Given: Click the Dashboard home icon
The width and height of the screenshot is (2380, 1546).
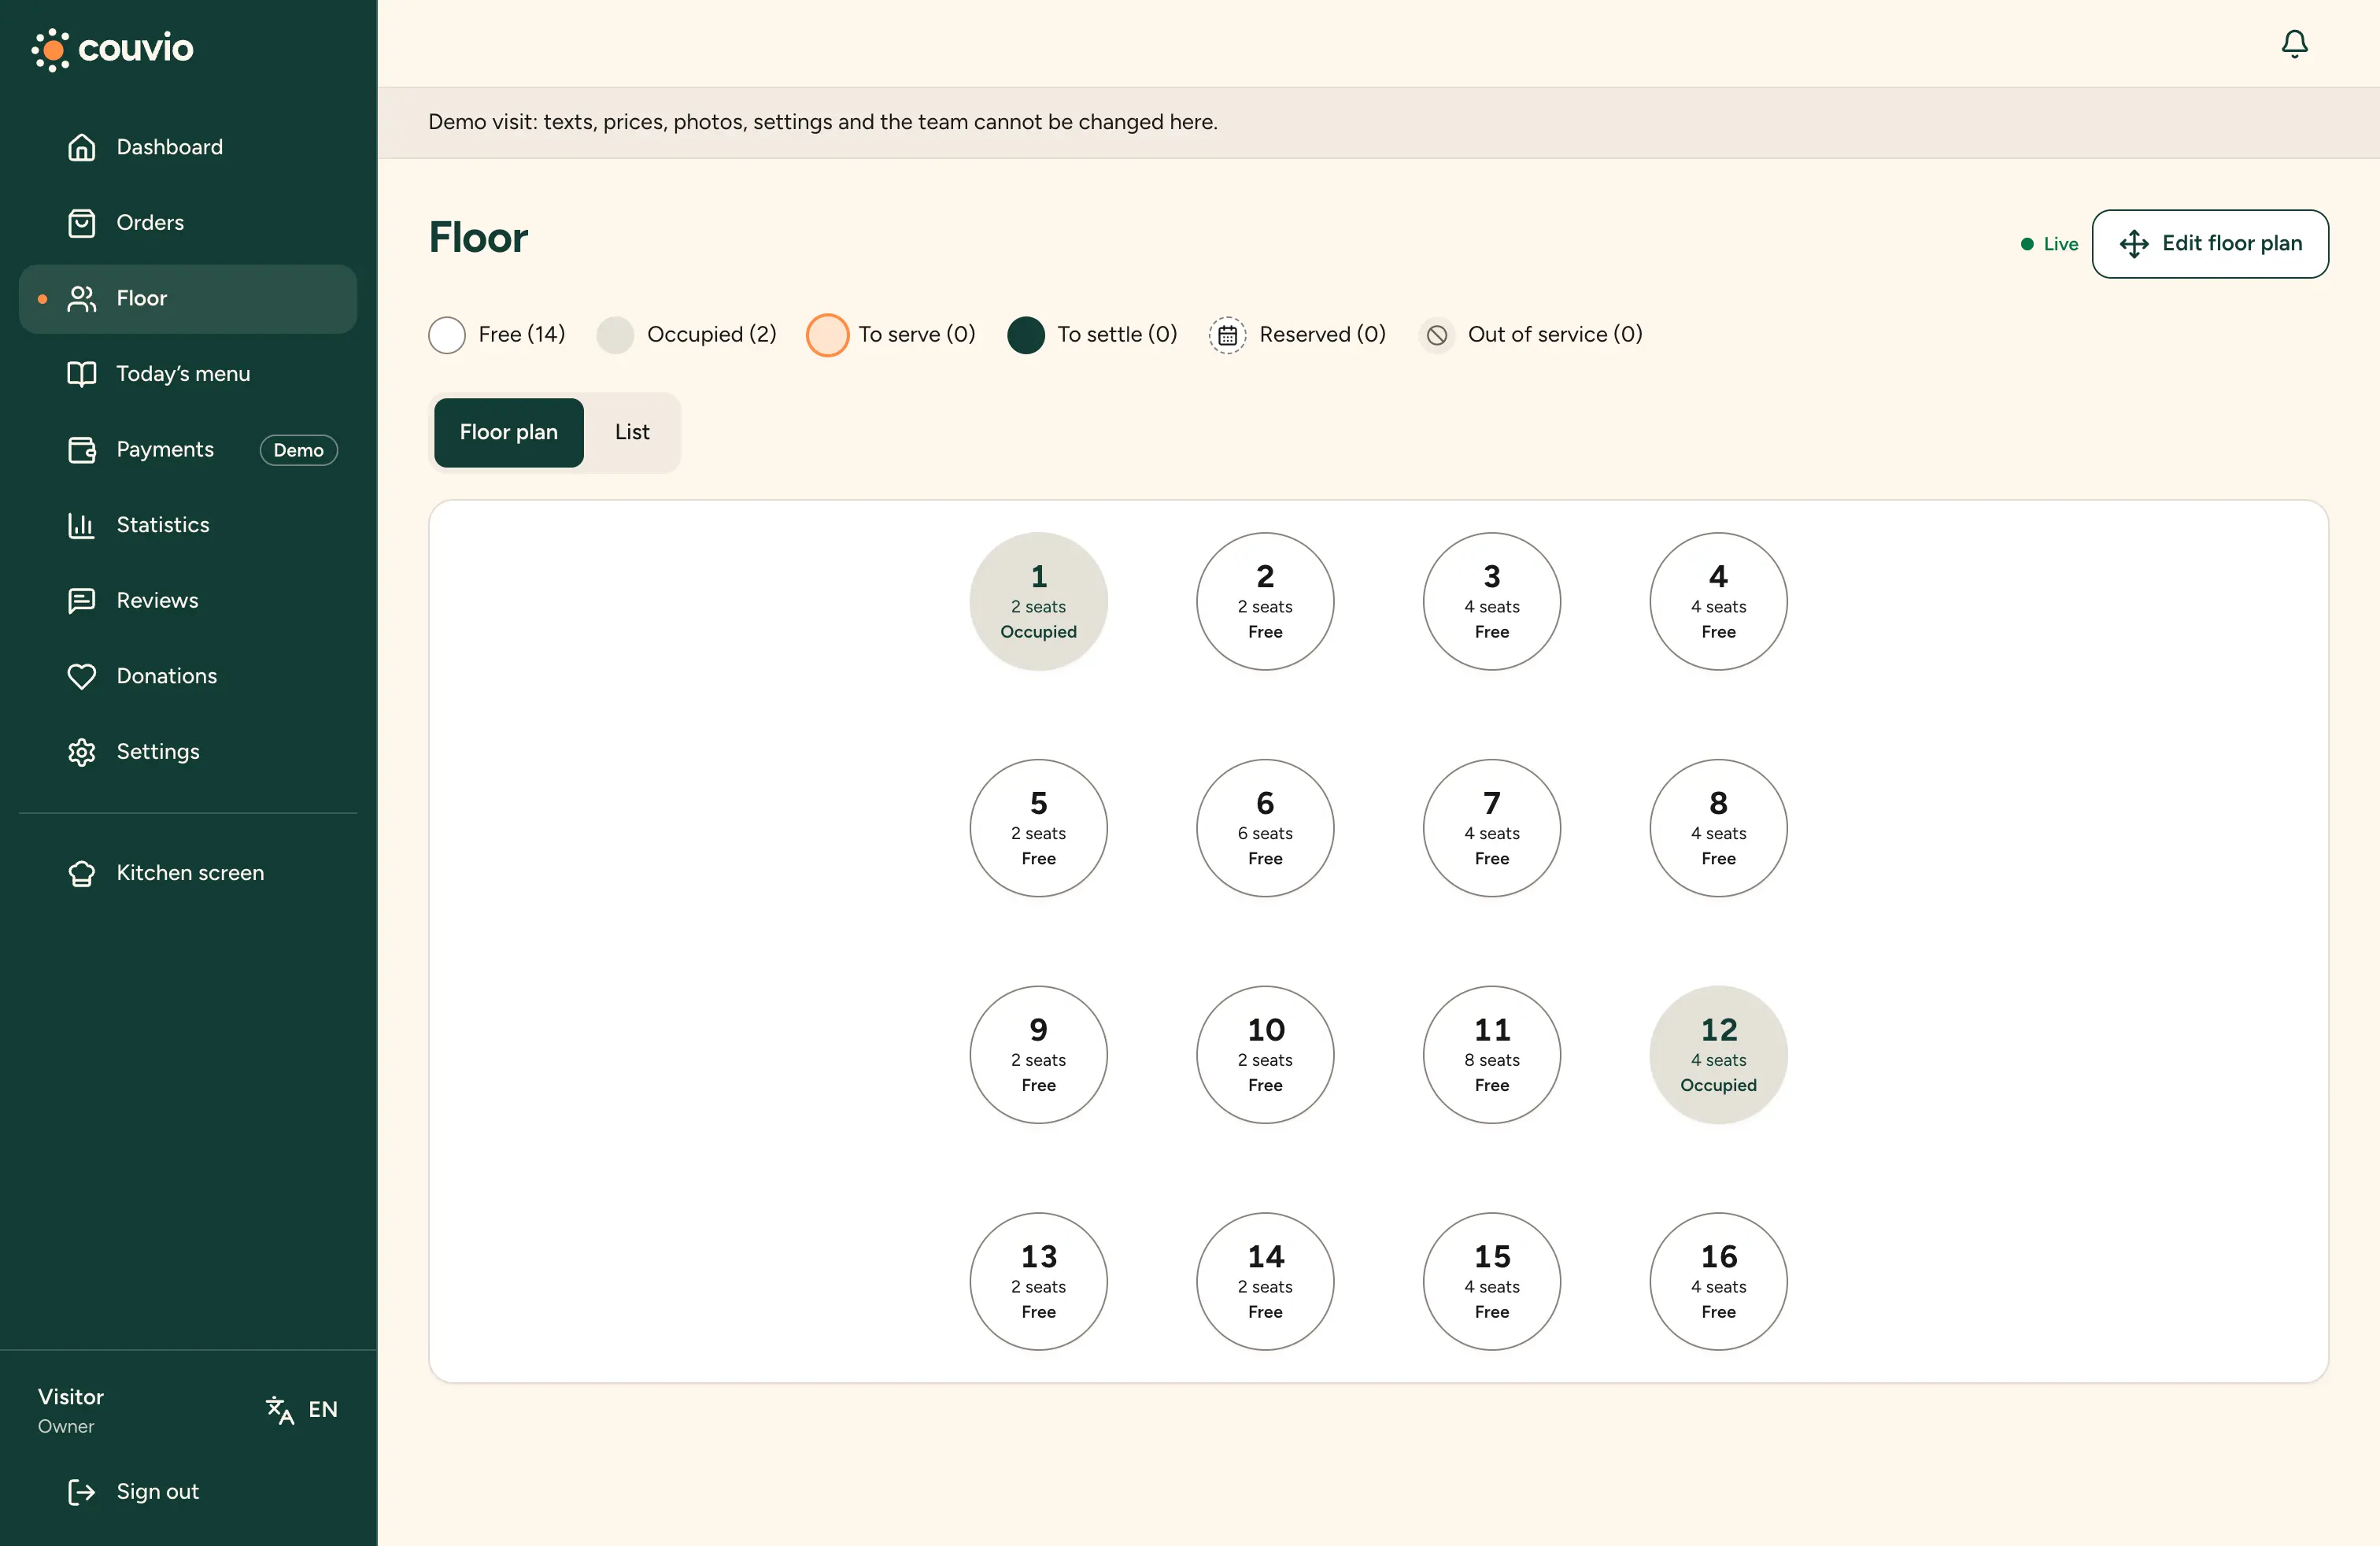Looking at the screenshot, I should pyautogui.click(x=81, y=147).
